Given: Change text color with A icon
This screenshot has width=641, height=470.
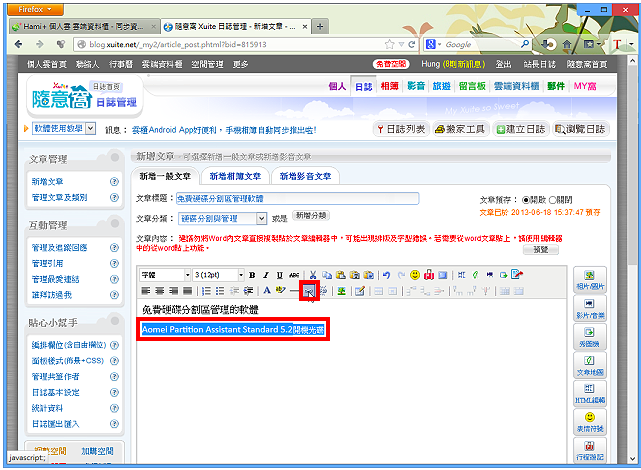Looking at the screenshot, I should pos(267,291).
